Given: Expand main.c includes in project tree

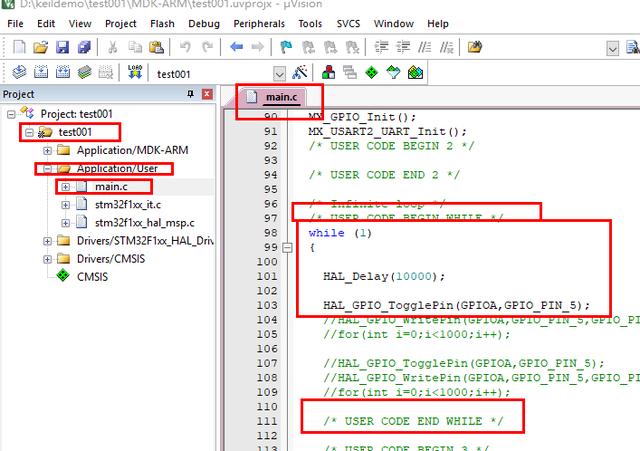Looking at the screenshot, I should point(65,187).
